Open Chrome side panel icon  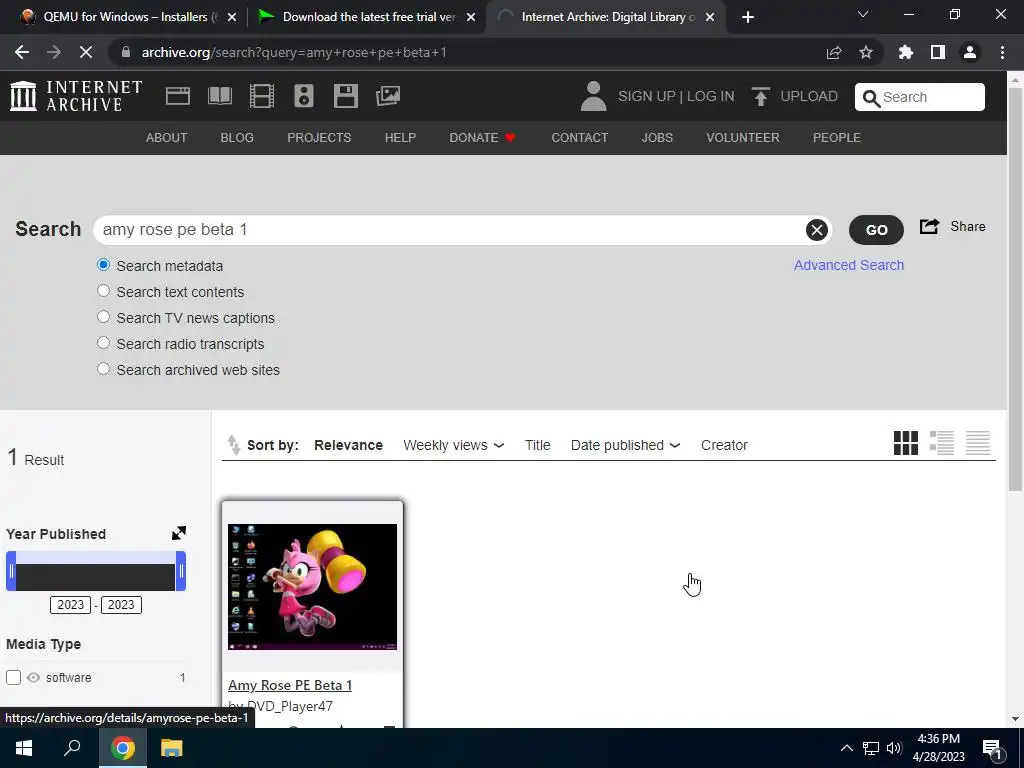tap(938, 52)
